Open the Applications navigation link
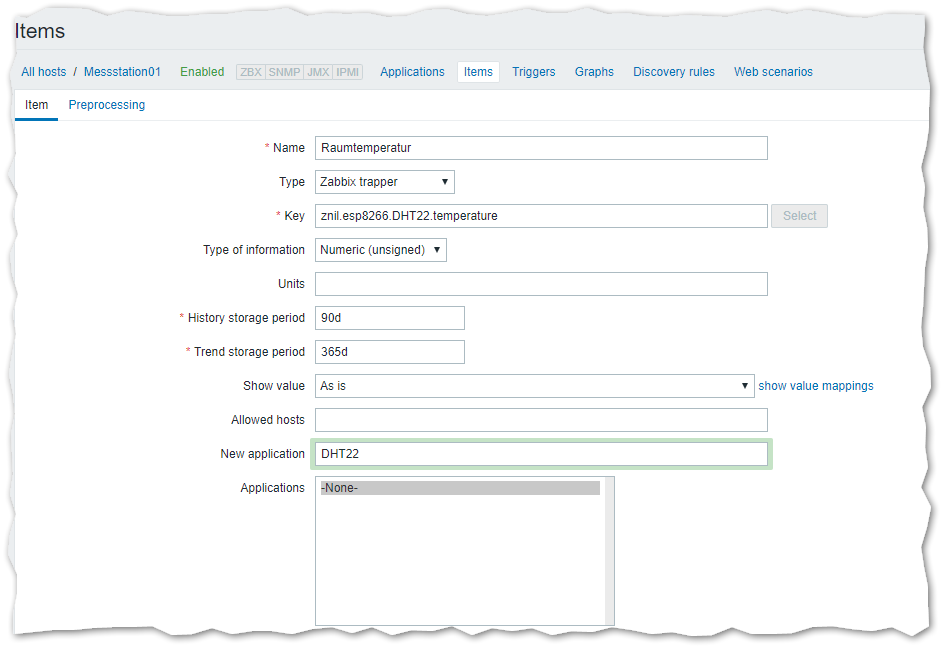Image resolution: width=943 pixels, height=648 pixels. 412,72
